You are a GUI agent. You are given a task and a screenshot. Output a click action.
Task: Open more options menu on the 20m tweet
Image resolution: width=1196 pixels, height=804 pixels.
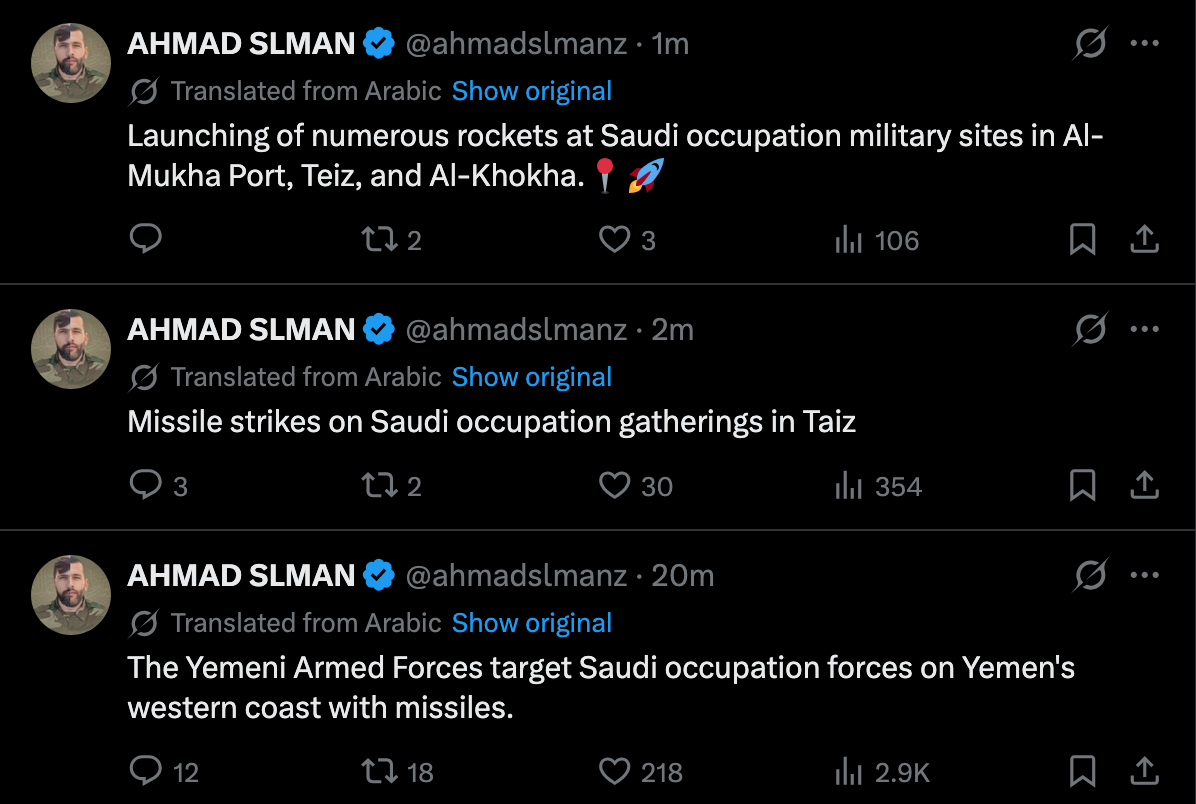pos(1144,575)
